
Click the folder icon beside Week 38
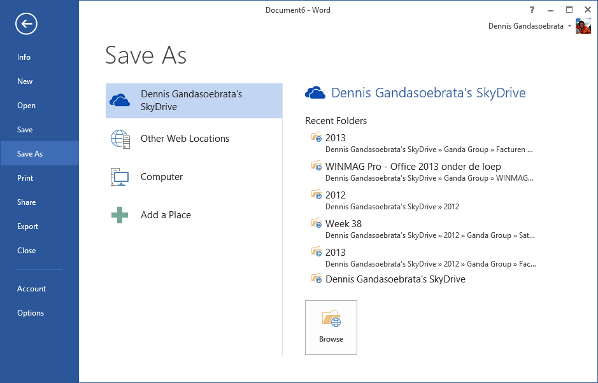point(316,223)
